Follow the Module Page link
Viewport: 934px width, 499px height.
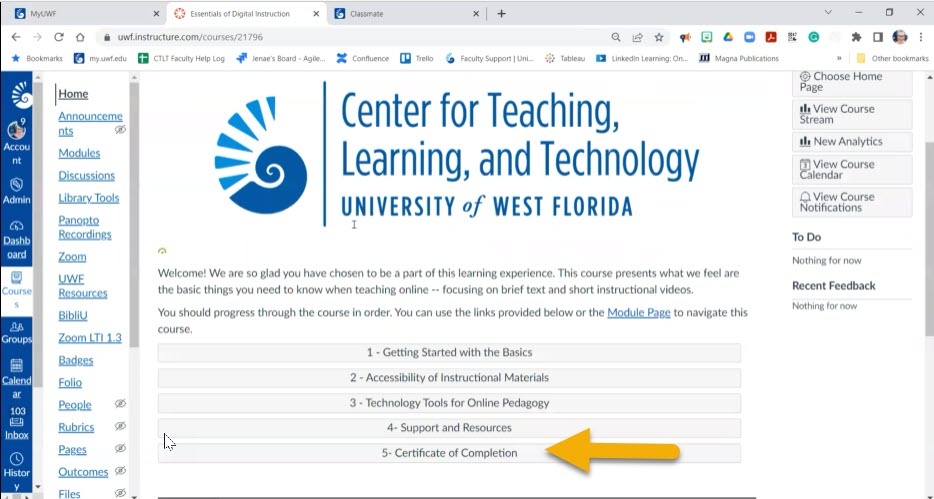point(639,312)
